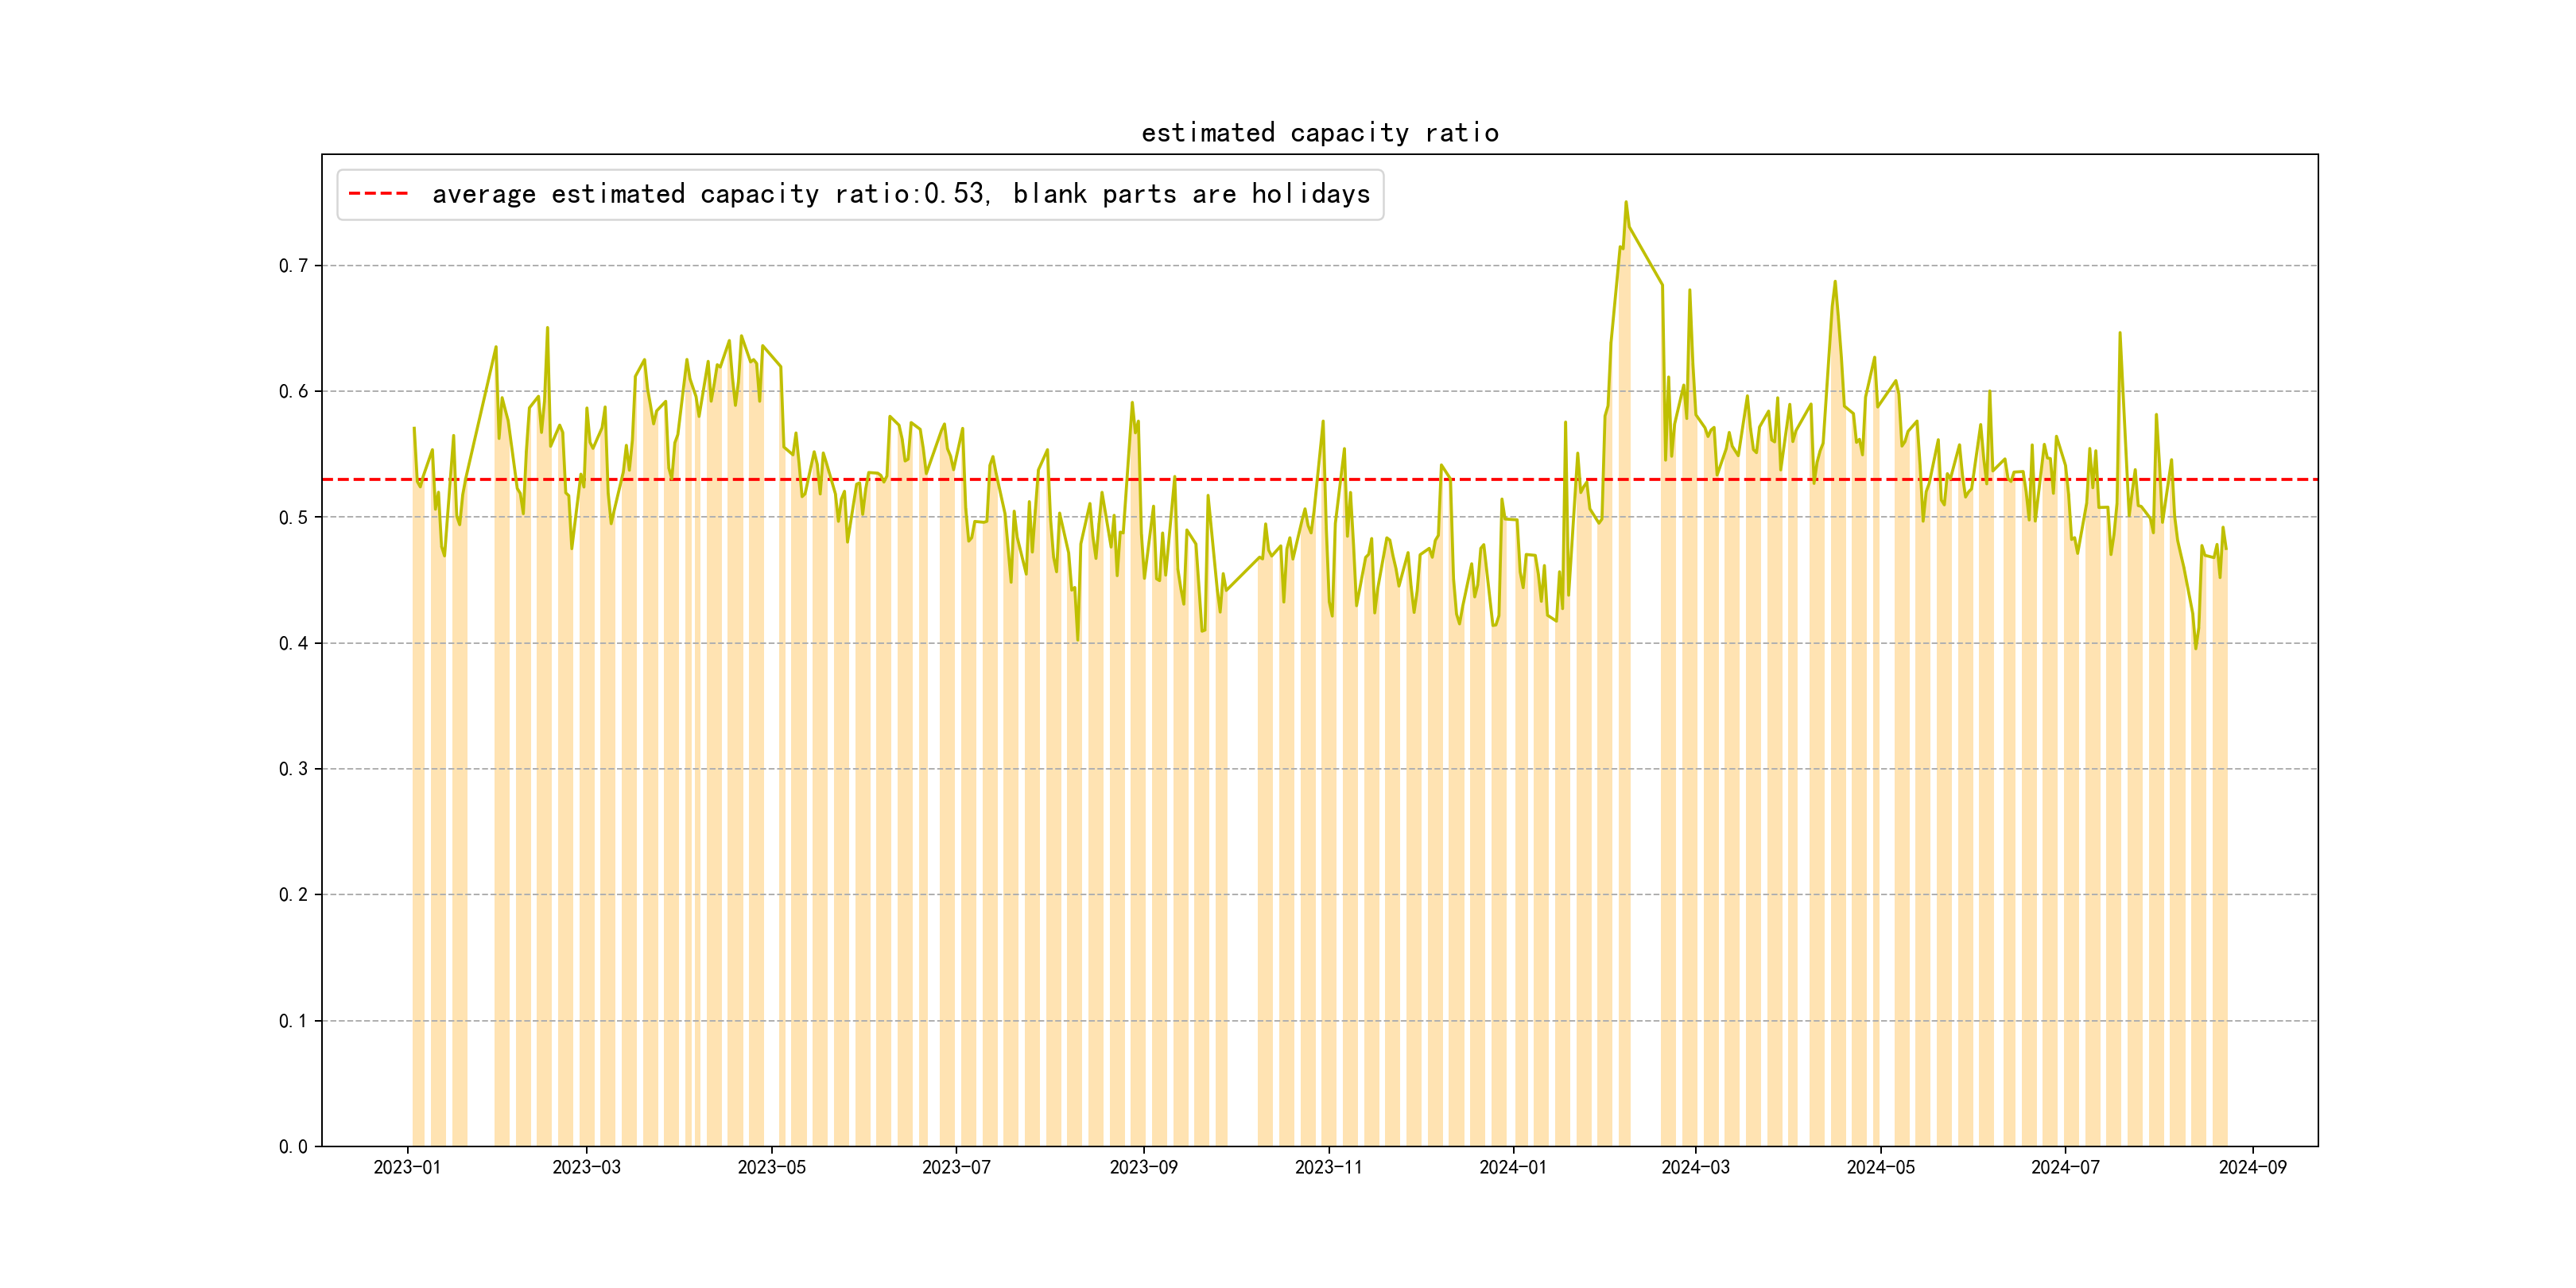Click the 2023-07 x-axis tick label
The height and width of the screenshot is (1288, 2576).
point(956,1167)
